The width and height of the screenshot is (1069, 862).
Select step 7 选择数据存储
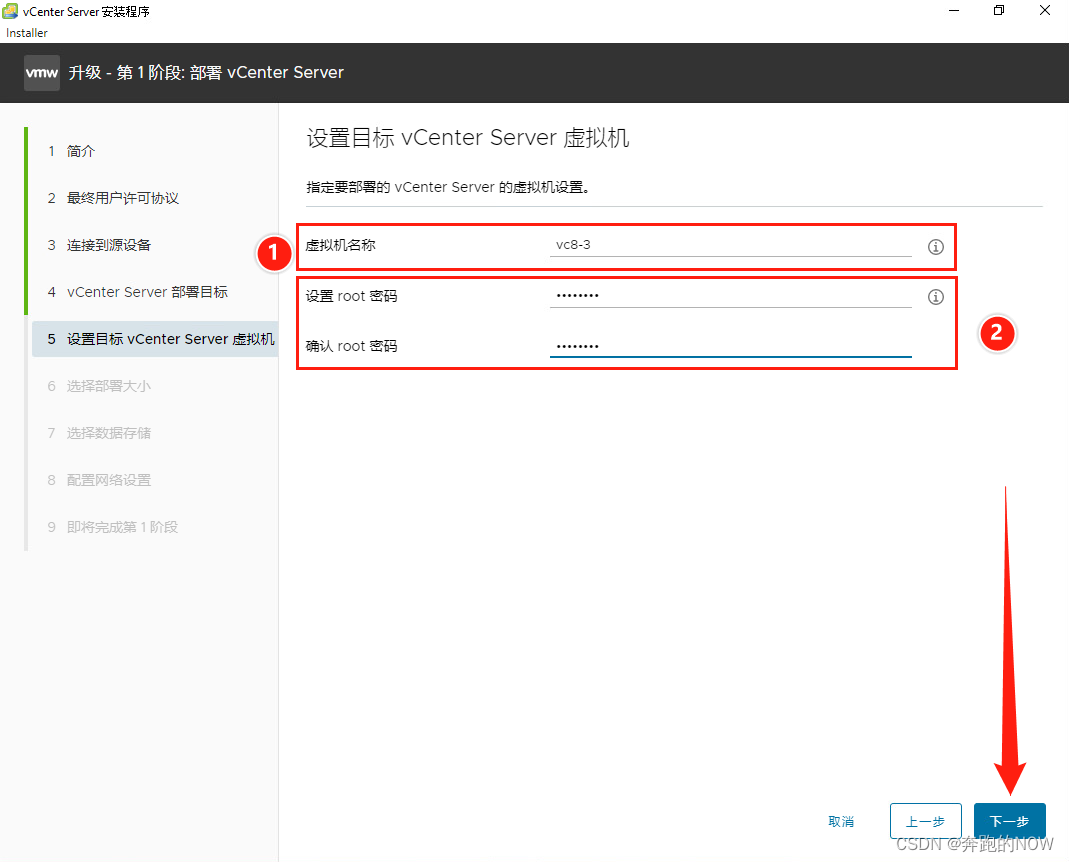(x=100, y=433)
